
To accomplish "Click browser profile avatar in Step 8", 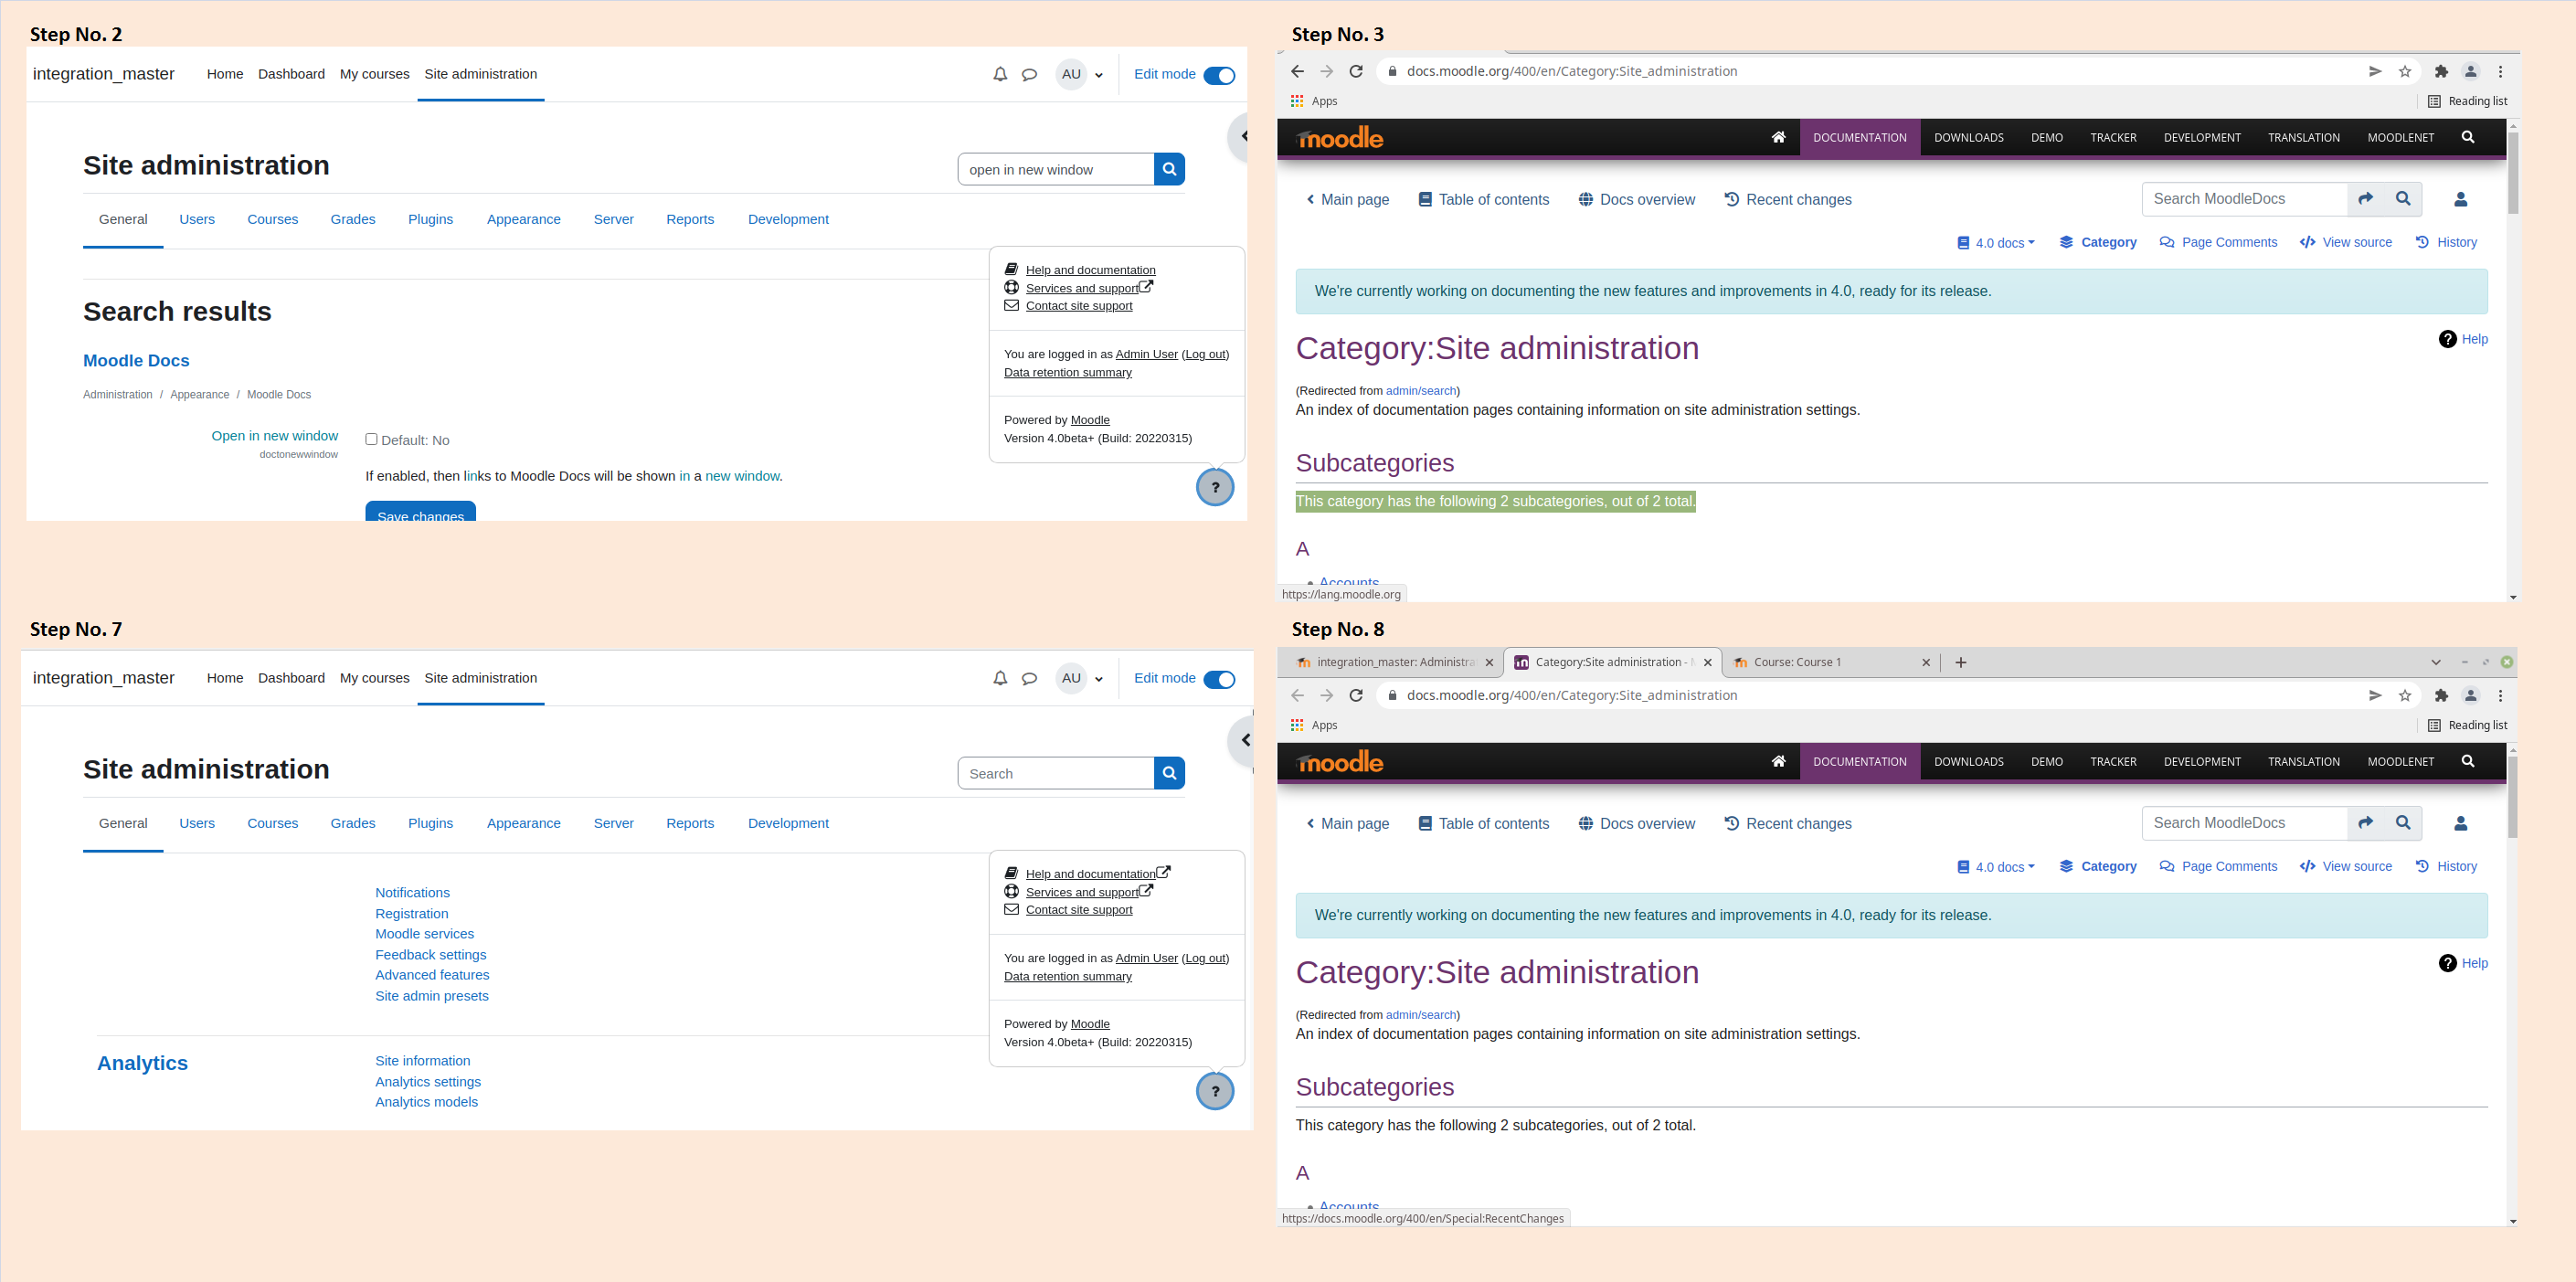I will point(2470,695).
